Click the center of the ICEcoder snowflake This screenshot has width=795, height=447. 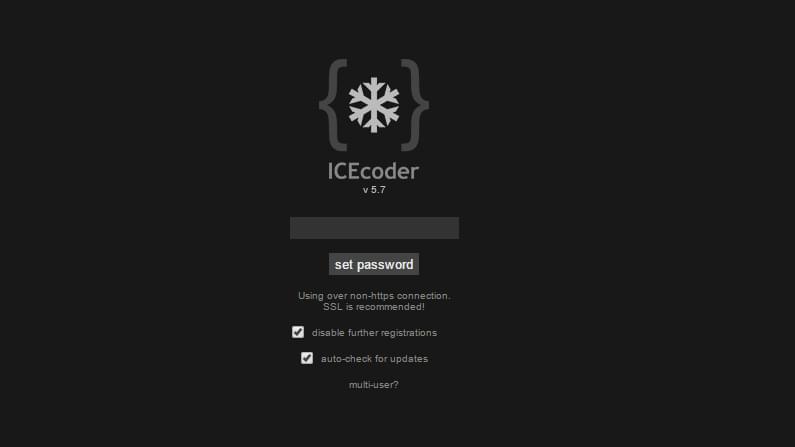[x=374, y=105]
